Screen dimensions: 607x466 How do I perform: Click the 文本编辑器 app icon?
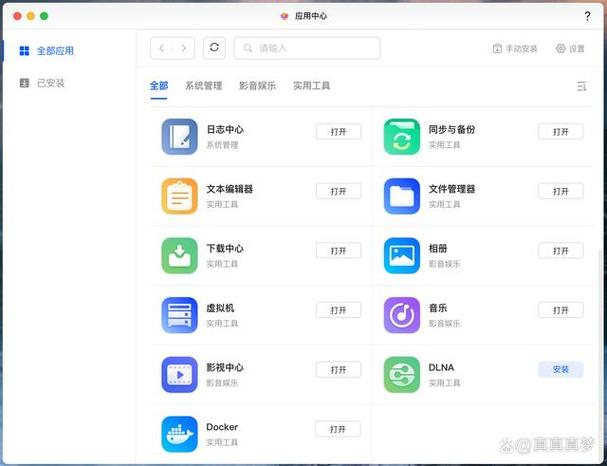click(179, 196)
